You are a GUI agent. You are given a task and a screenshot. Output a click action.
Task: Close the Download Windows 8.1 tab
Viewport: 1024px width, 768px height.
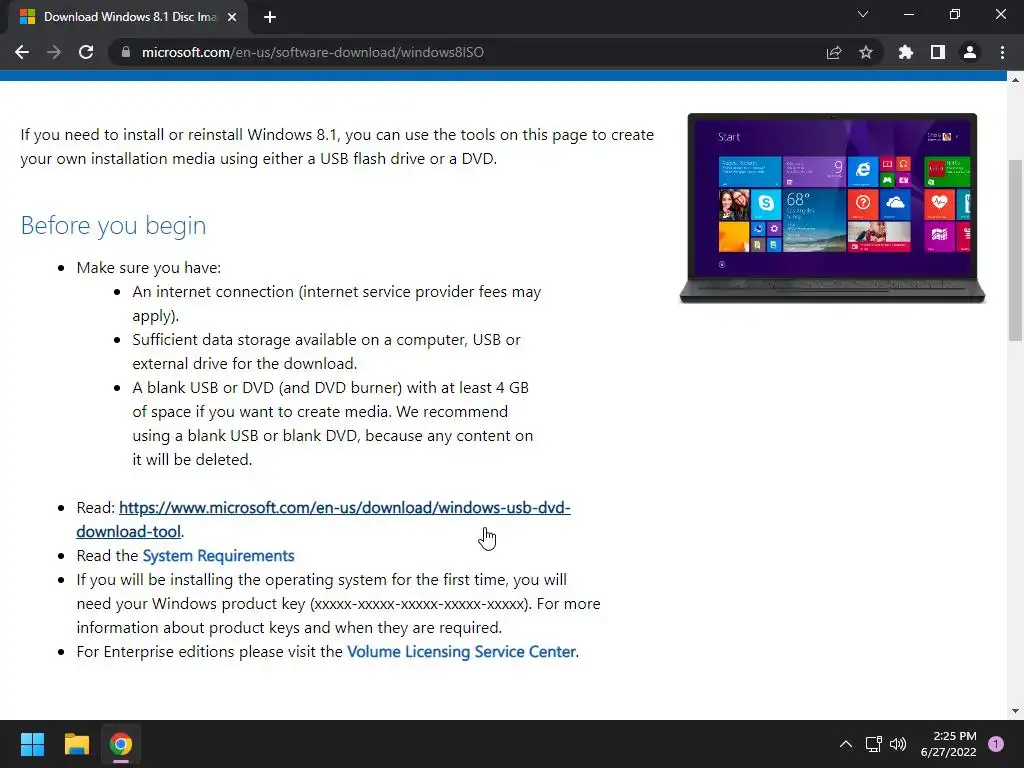click(232, 17)
